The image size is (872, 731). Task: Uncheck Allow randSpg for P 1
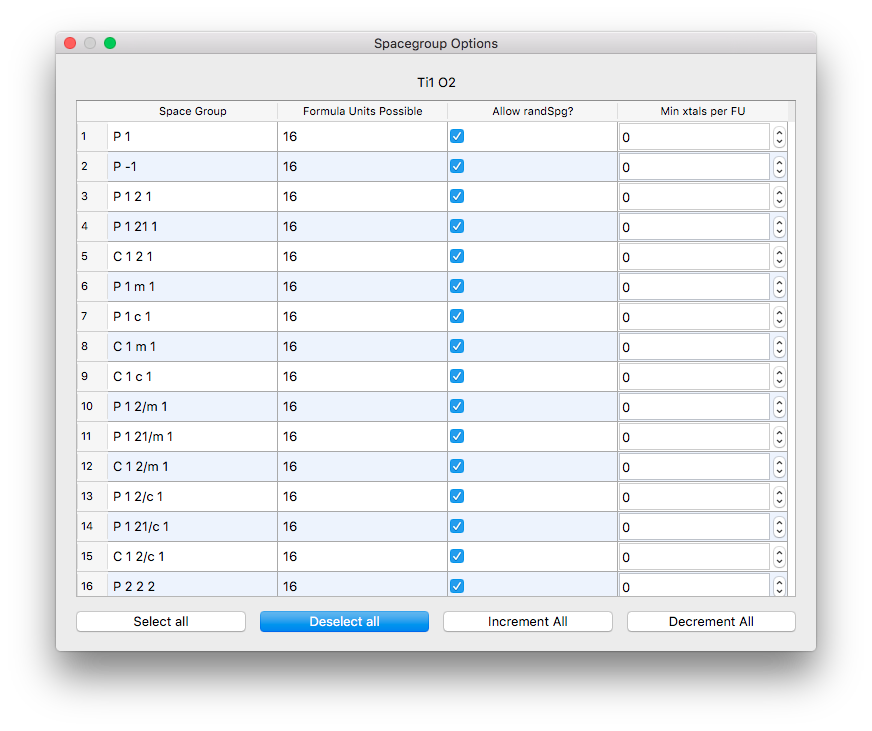point(457,136)
